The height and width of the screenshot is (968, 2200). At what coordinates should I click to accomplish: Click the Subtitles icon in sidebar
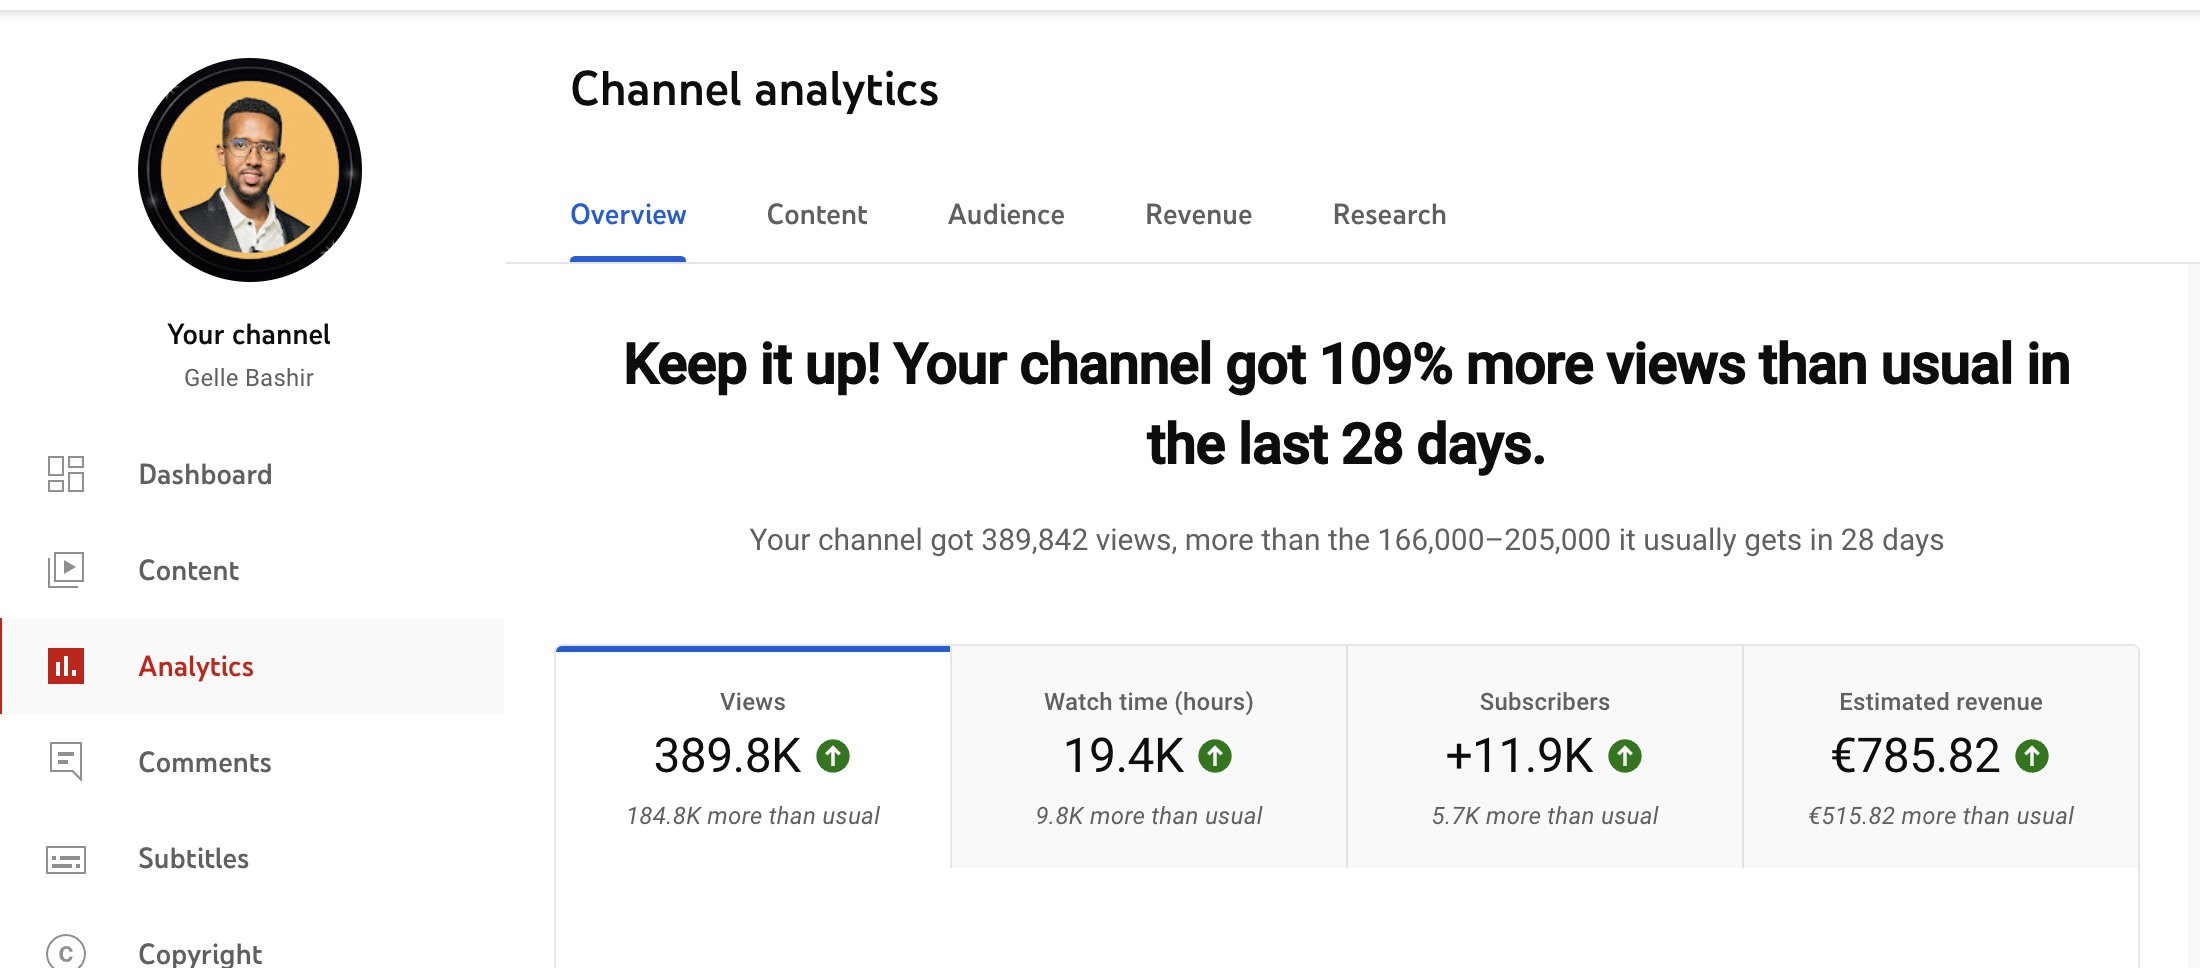pyautogui.click(x=66, y=859)
